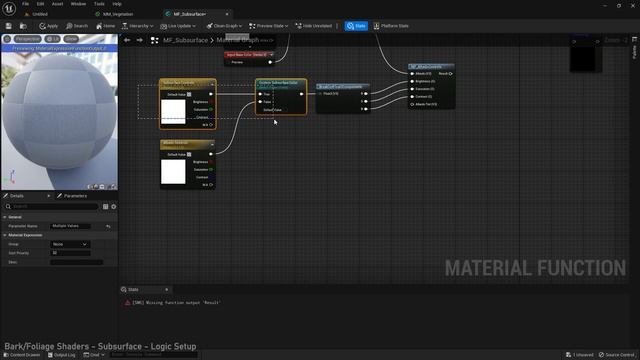Open the Content Drawer
This screenshot has height=360, width=640.
22,355
